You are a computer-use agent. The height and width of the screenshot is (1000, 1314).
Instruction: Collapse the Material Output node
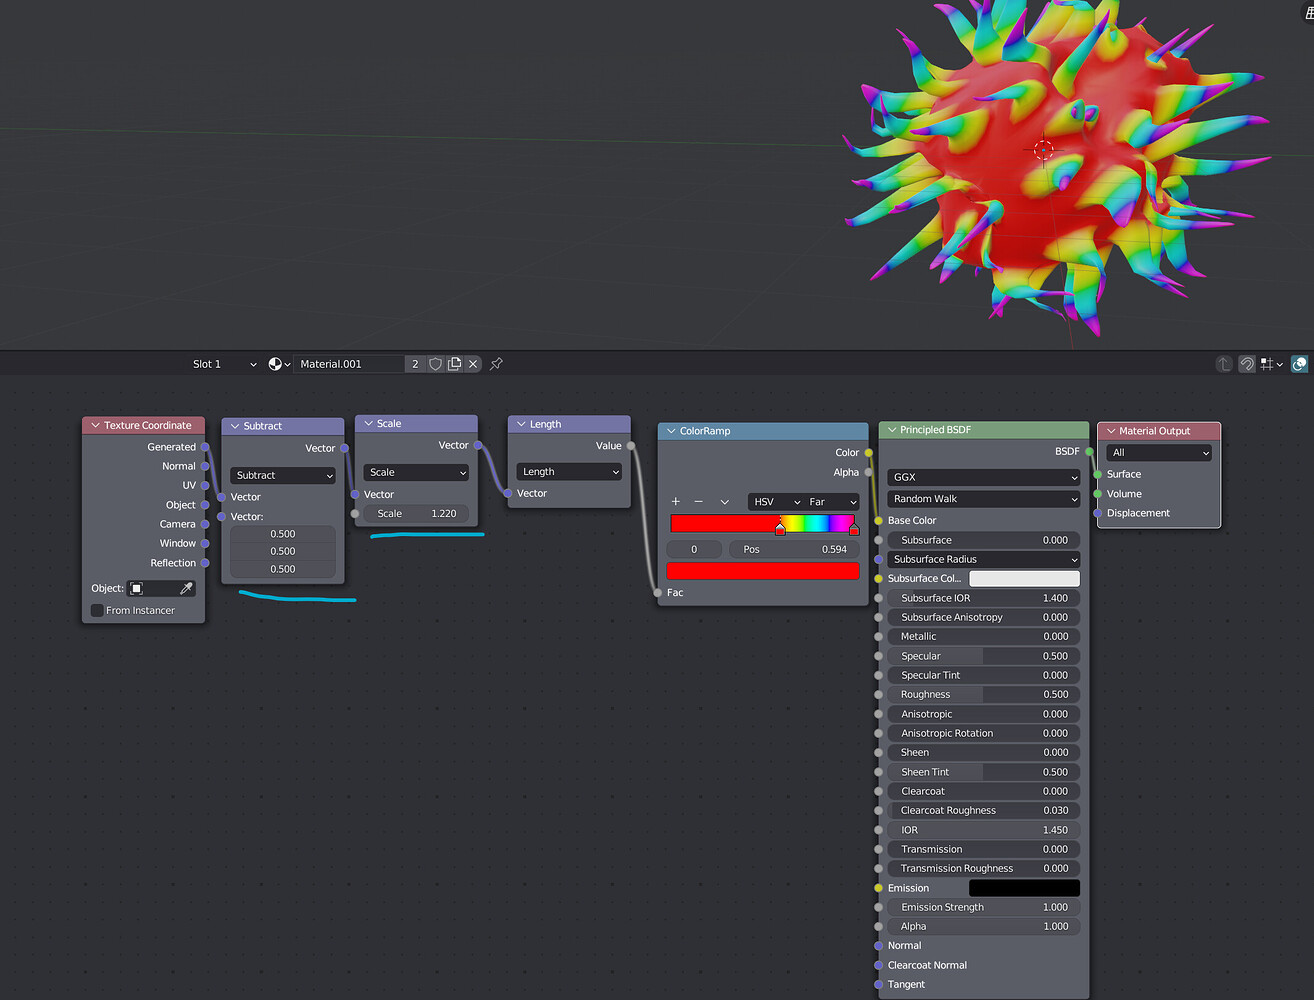(1110, 431)
